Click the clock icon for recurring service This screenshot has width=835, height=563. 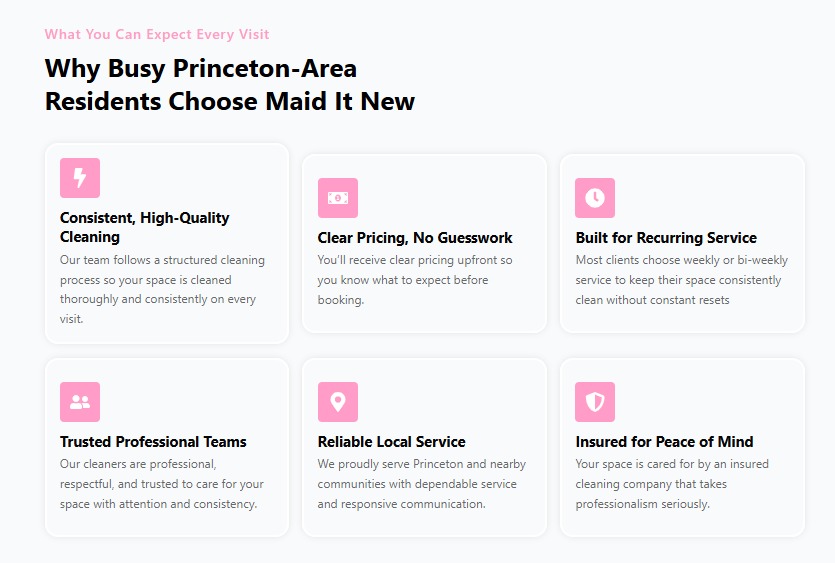tap(595, 198)
